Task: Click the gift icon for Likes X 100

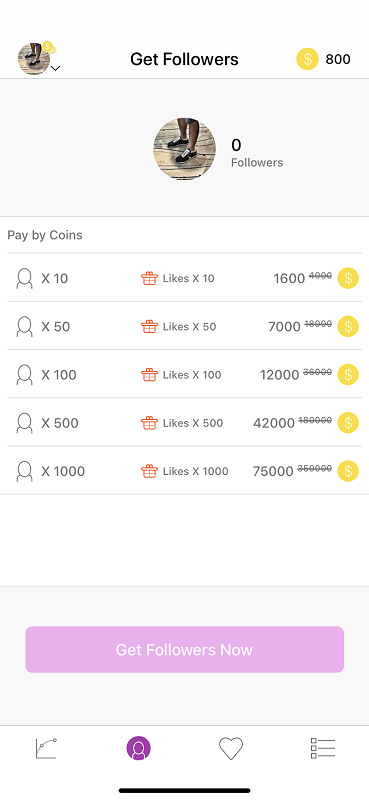Action: coord(150,374)
